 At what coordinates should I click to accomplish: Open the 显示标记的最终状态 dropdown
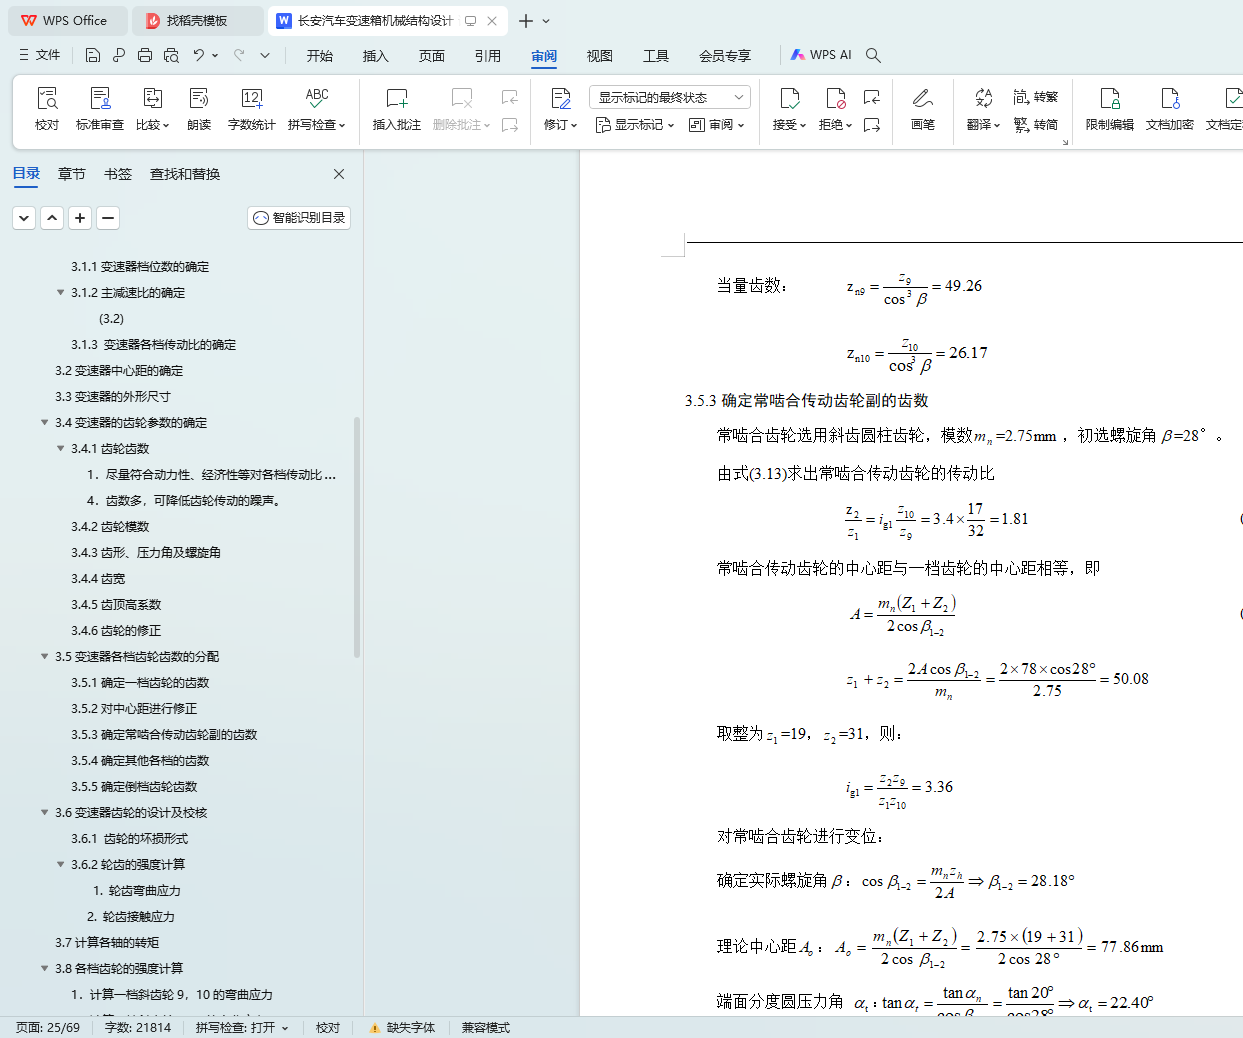(670, 97)
